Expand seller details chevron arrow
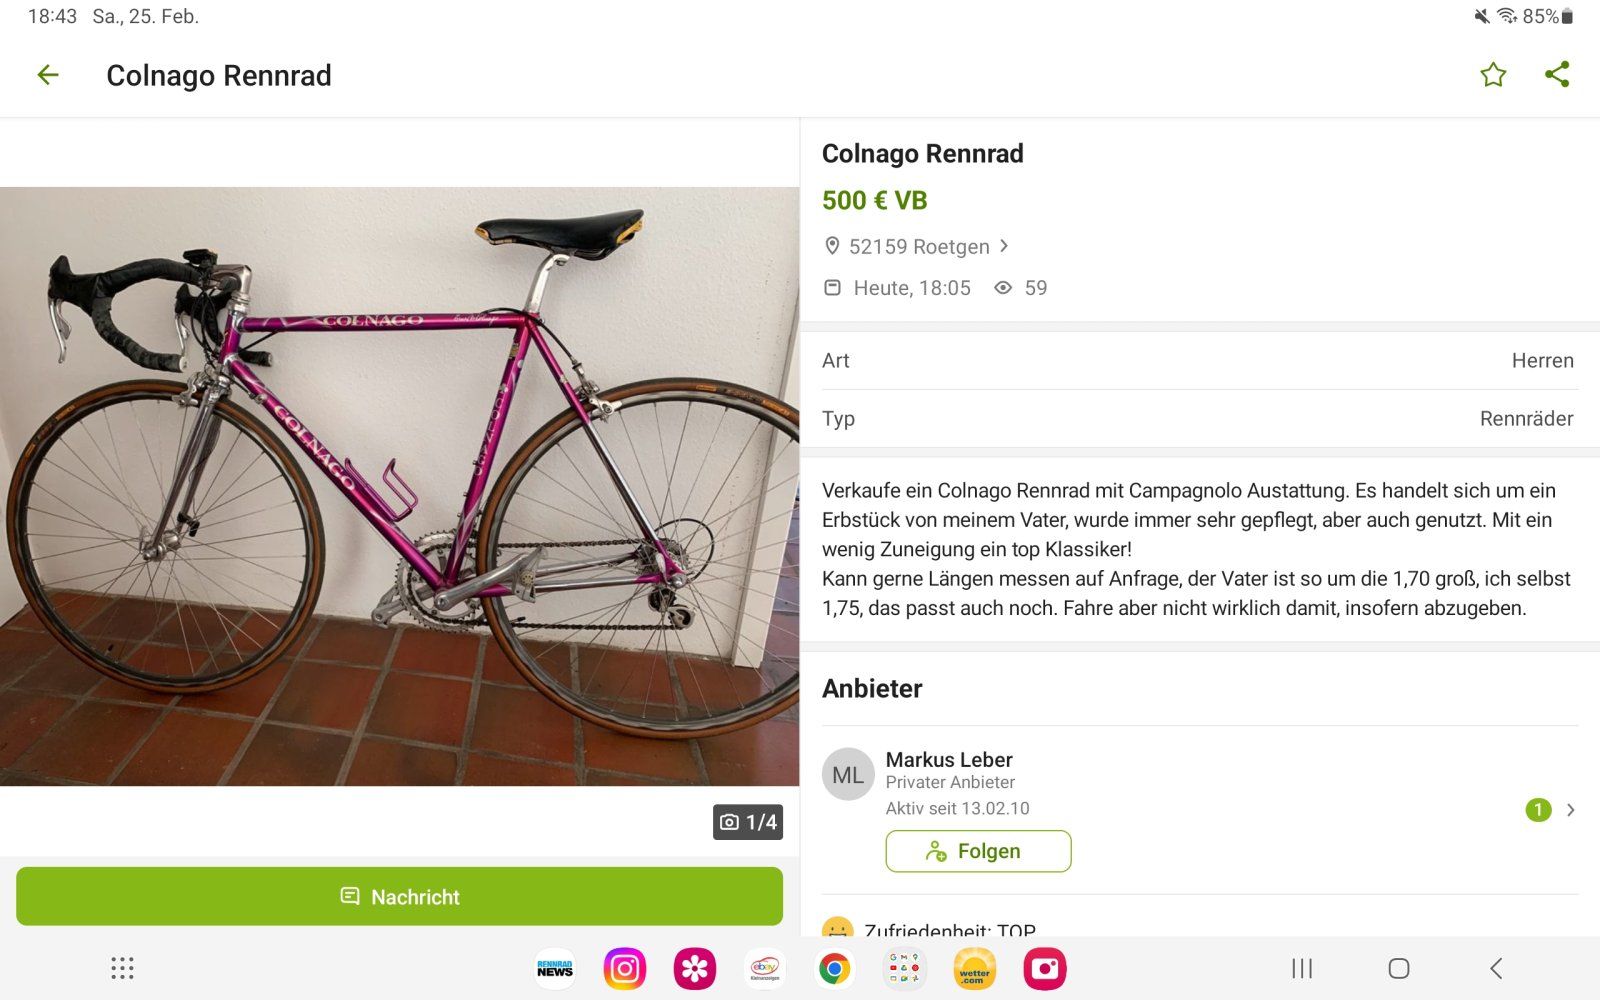Image resolution: width=1600 pixels, height=1000 pixels. 1571,810
